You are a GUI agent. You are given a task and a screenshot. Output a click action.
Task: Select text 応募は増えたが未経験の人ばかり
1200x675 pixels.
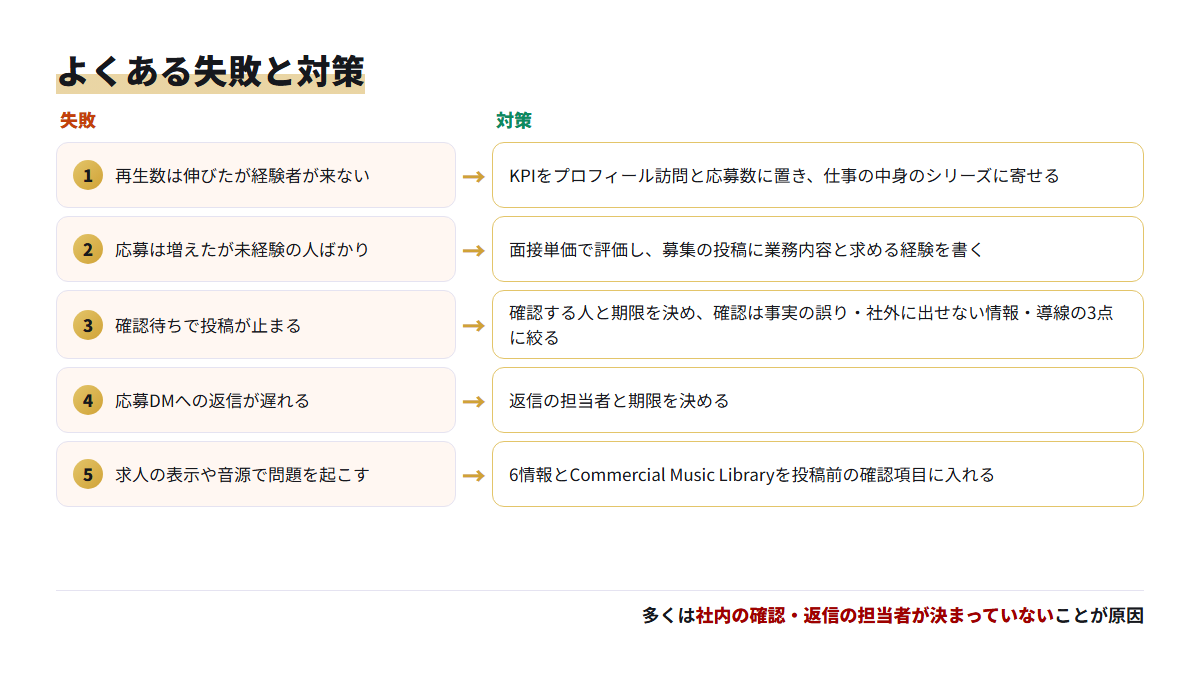pos(242,249)
